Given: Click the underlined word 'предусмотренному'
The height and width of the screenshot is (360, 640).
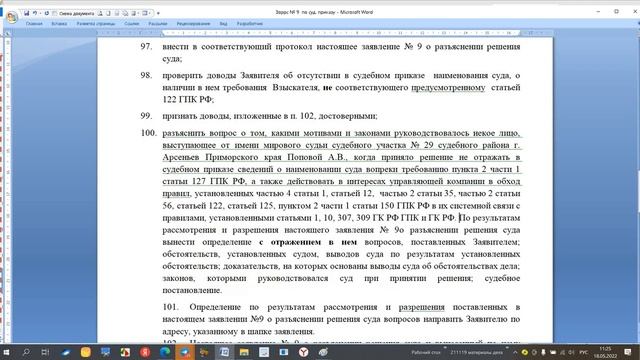Looking at the screenshot, I should (x=448, y=87).
